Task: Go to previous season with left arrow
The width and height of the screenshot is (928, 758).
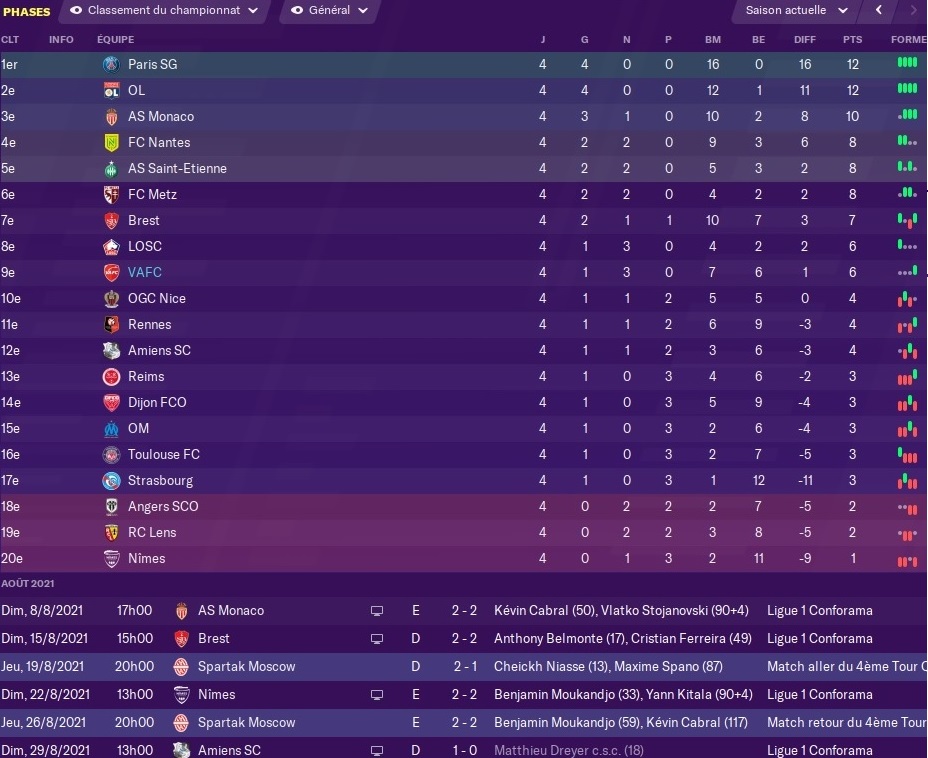Action: click(x=879, y=10)
